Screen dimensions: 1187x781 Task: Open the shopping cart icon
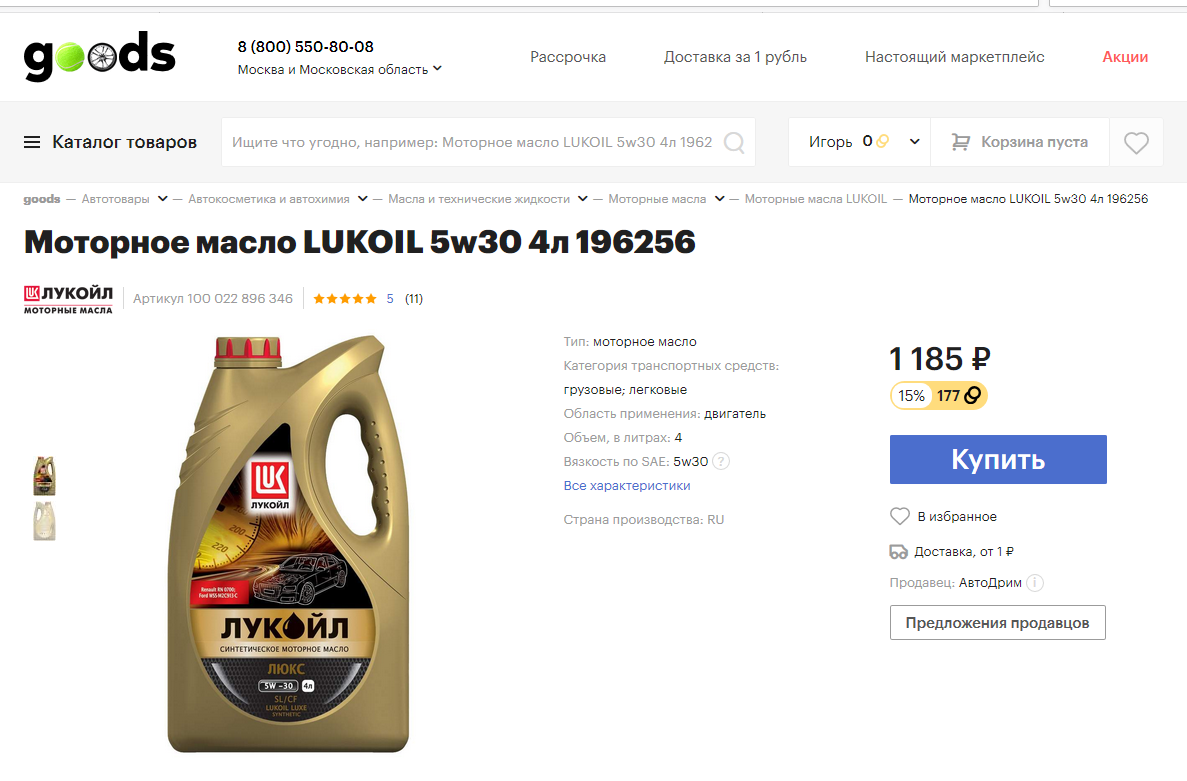pyautogui.click(x=960, y=142)
